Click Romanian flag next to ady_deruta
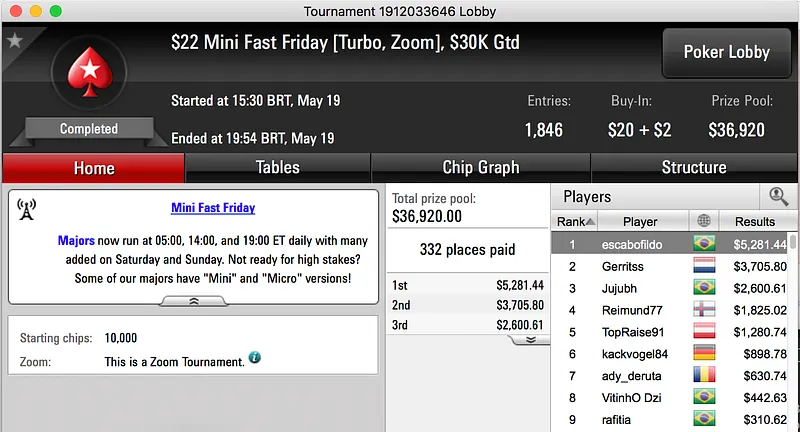The width and height of the screenshot is (800, 432). coord(705,376)
